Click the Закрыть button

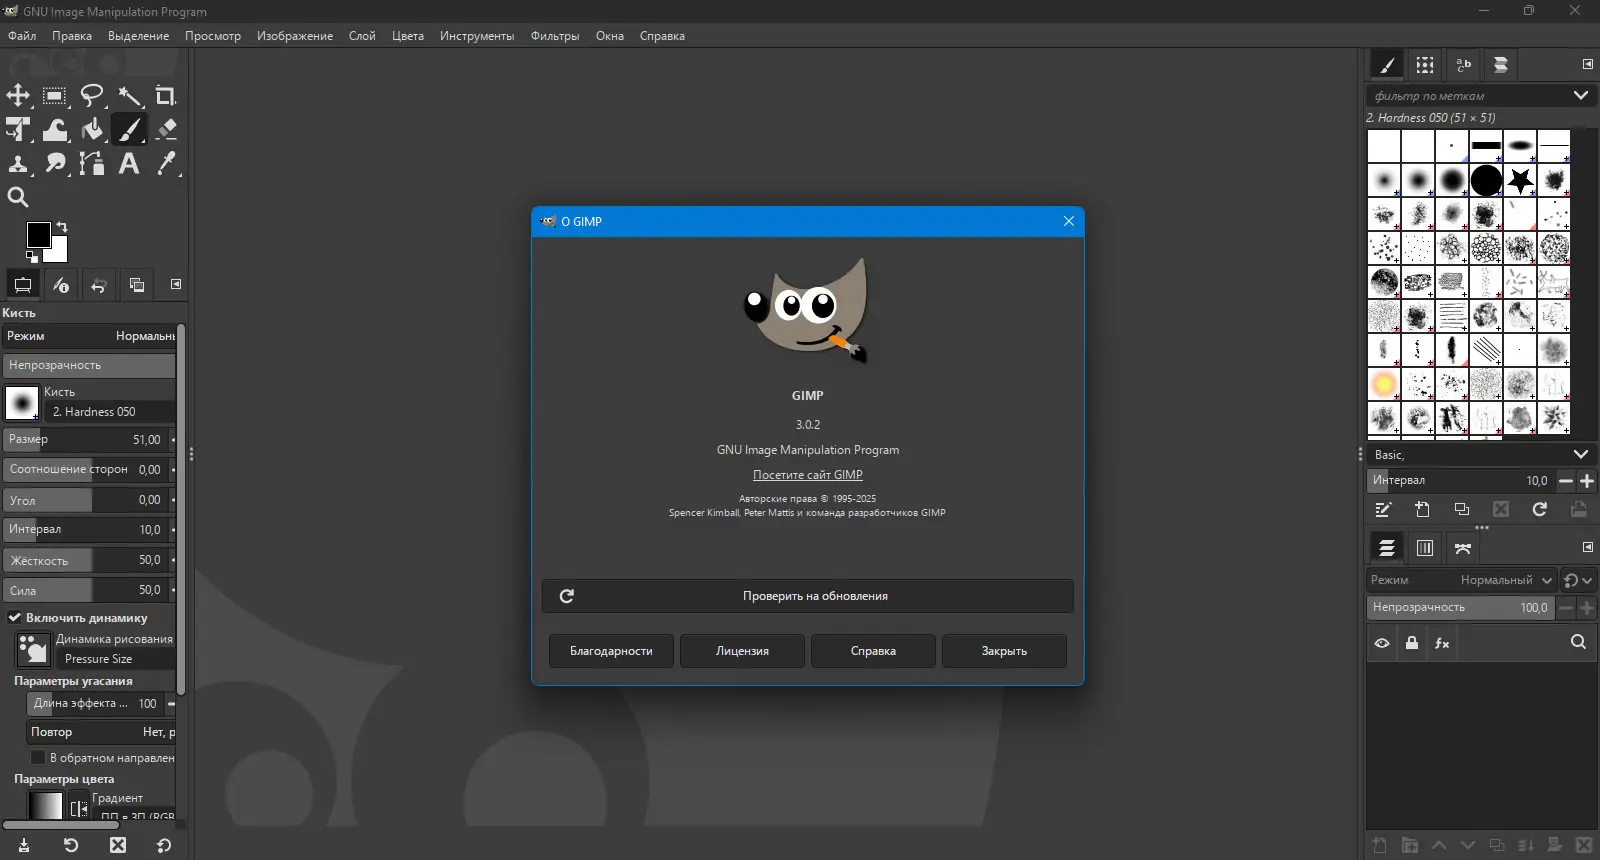coord(1004,651)
